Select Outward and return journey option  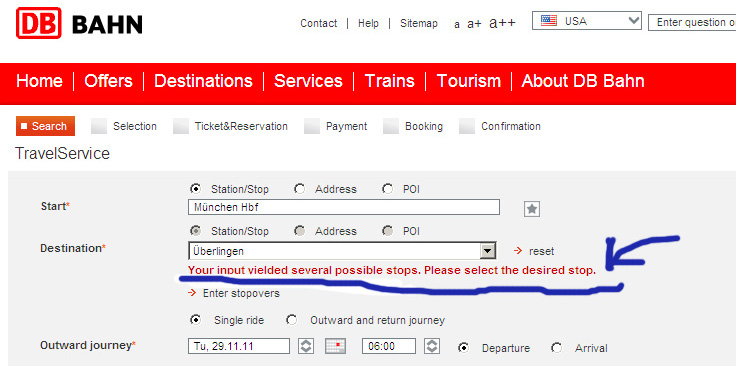[x=291, y=320]
